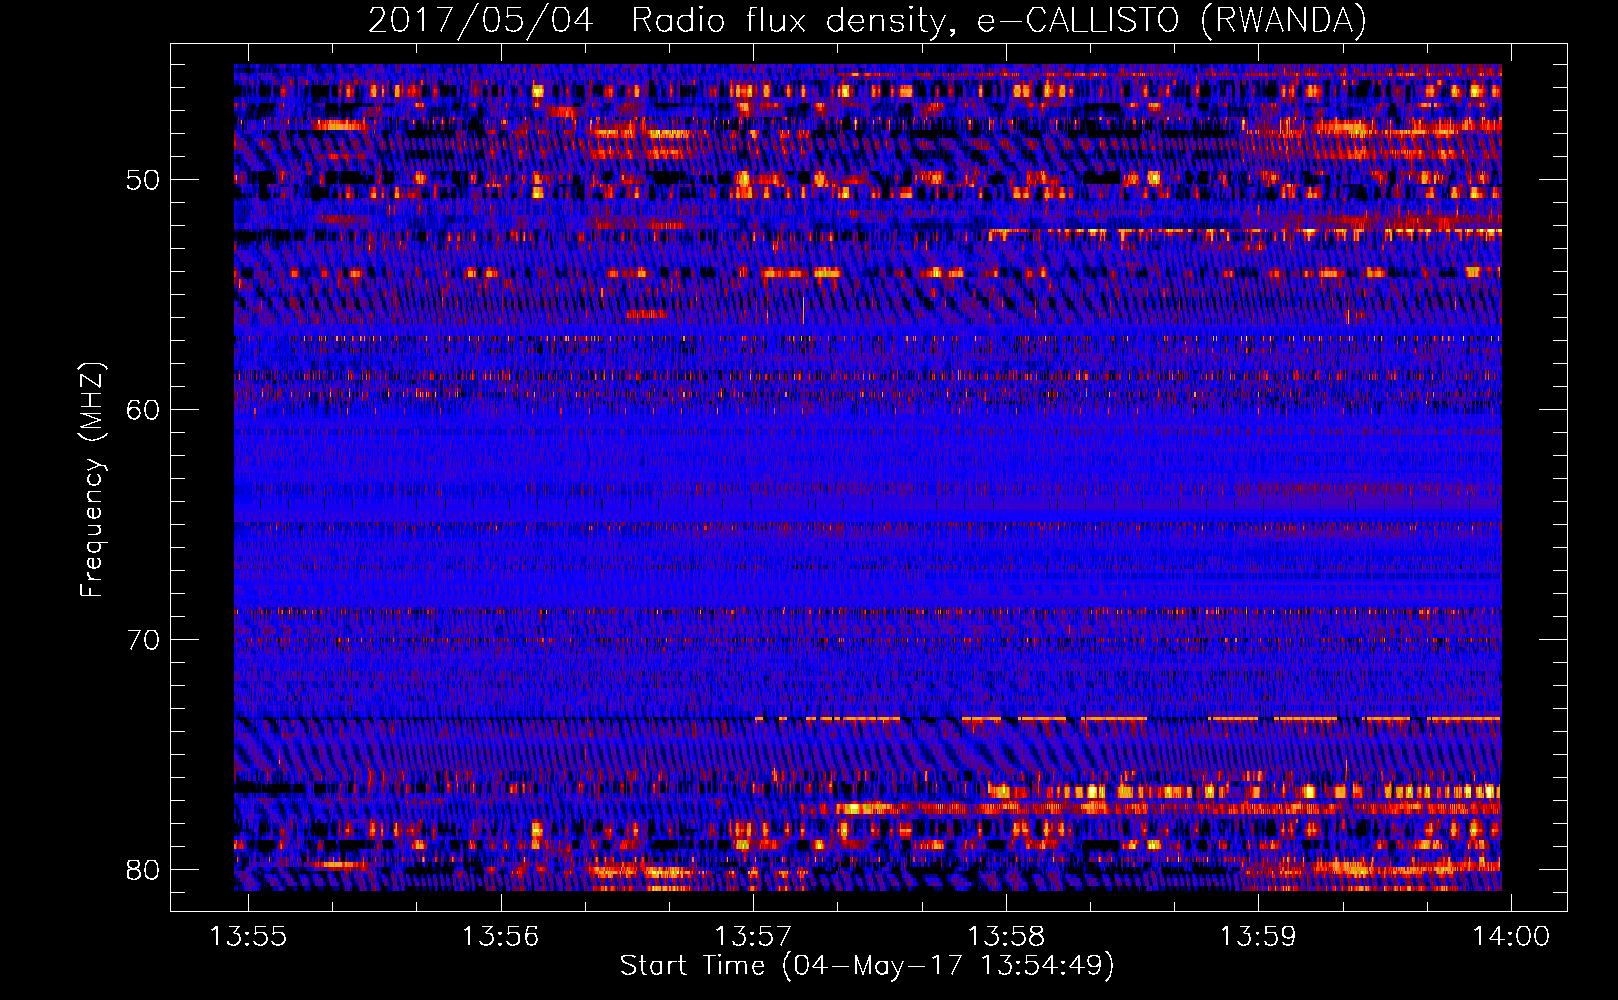Click the 'Start Time (04-May-17 13:54:49)' label
The height and width of the screenshot is (1000, 1618).
coord(867,965)
